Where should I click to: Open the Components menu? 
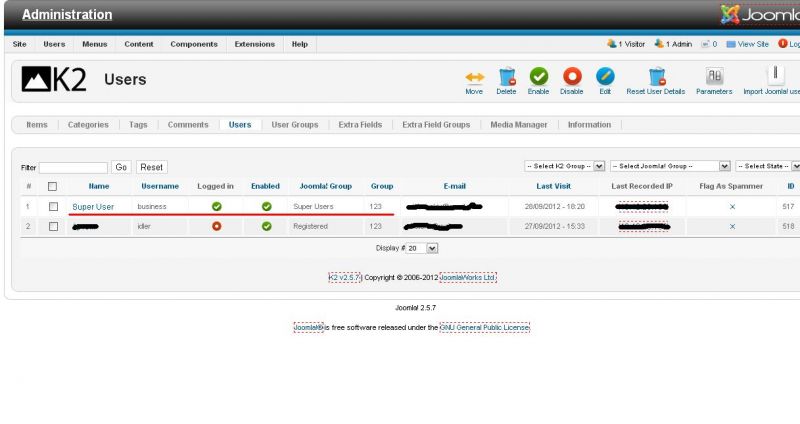point(194,44)
